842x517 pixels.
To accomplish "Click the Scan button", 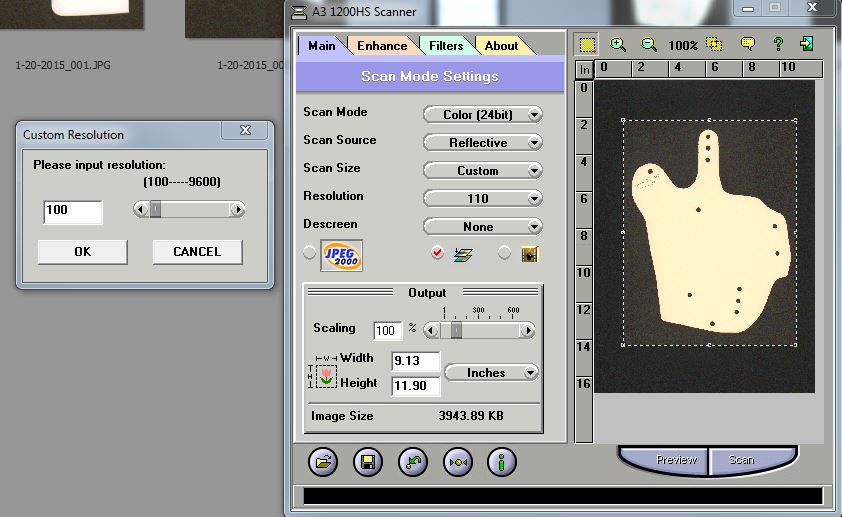I will (x=741, y=460).
